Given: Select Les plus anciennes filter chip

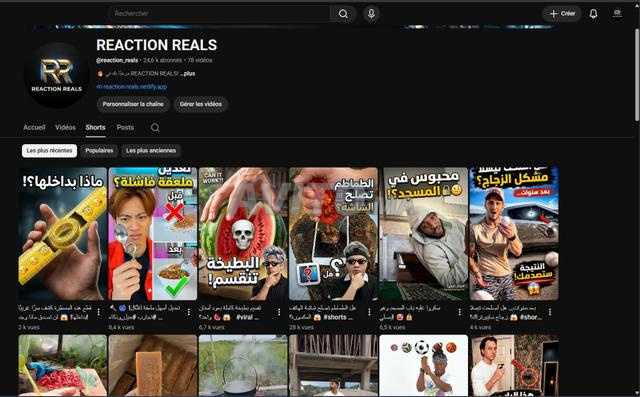Looking at the screenshot, I should coord(151,151).
